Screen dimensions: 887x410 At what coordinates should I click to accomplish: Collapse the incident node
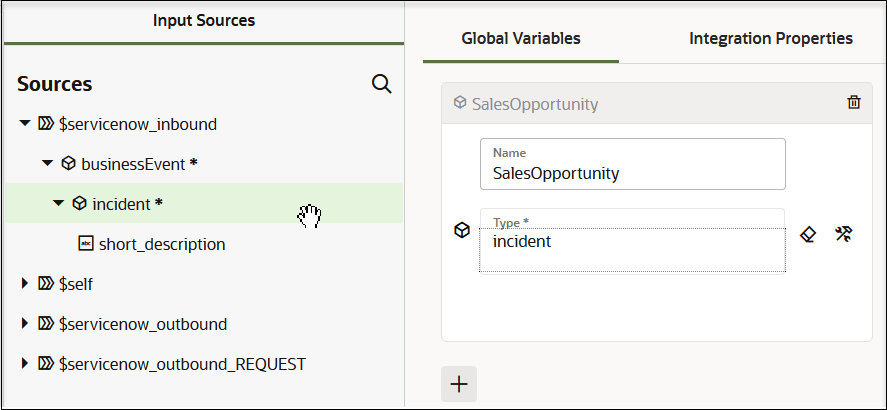tap(59, 204)
